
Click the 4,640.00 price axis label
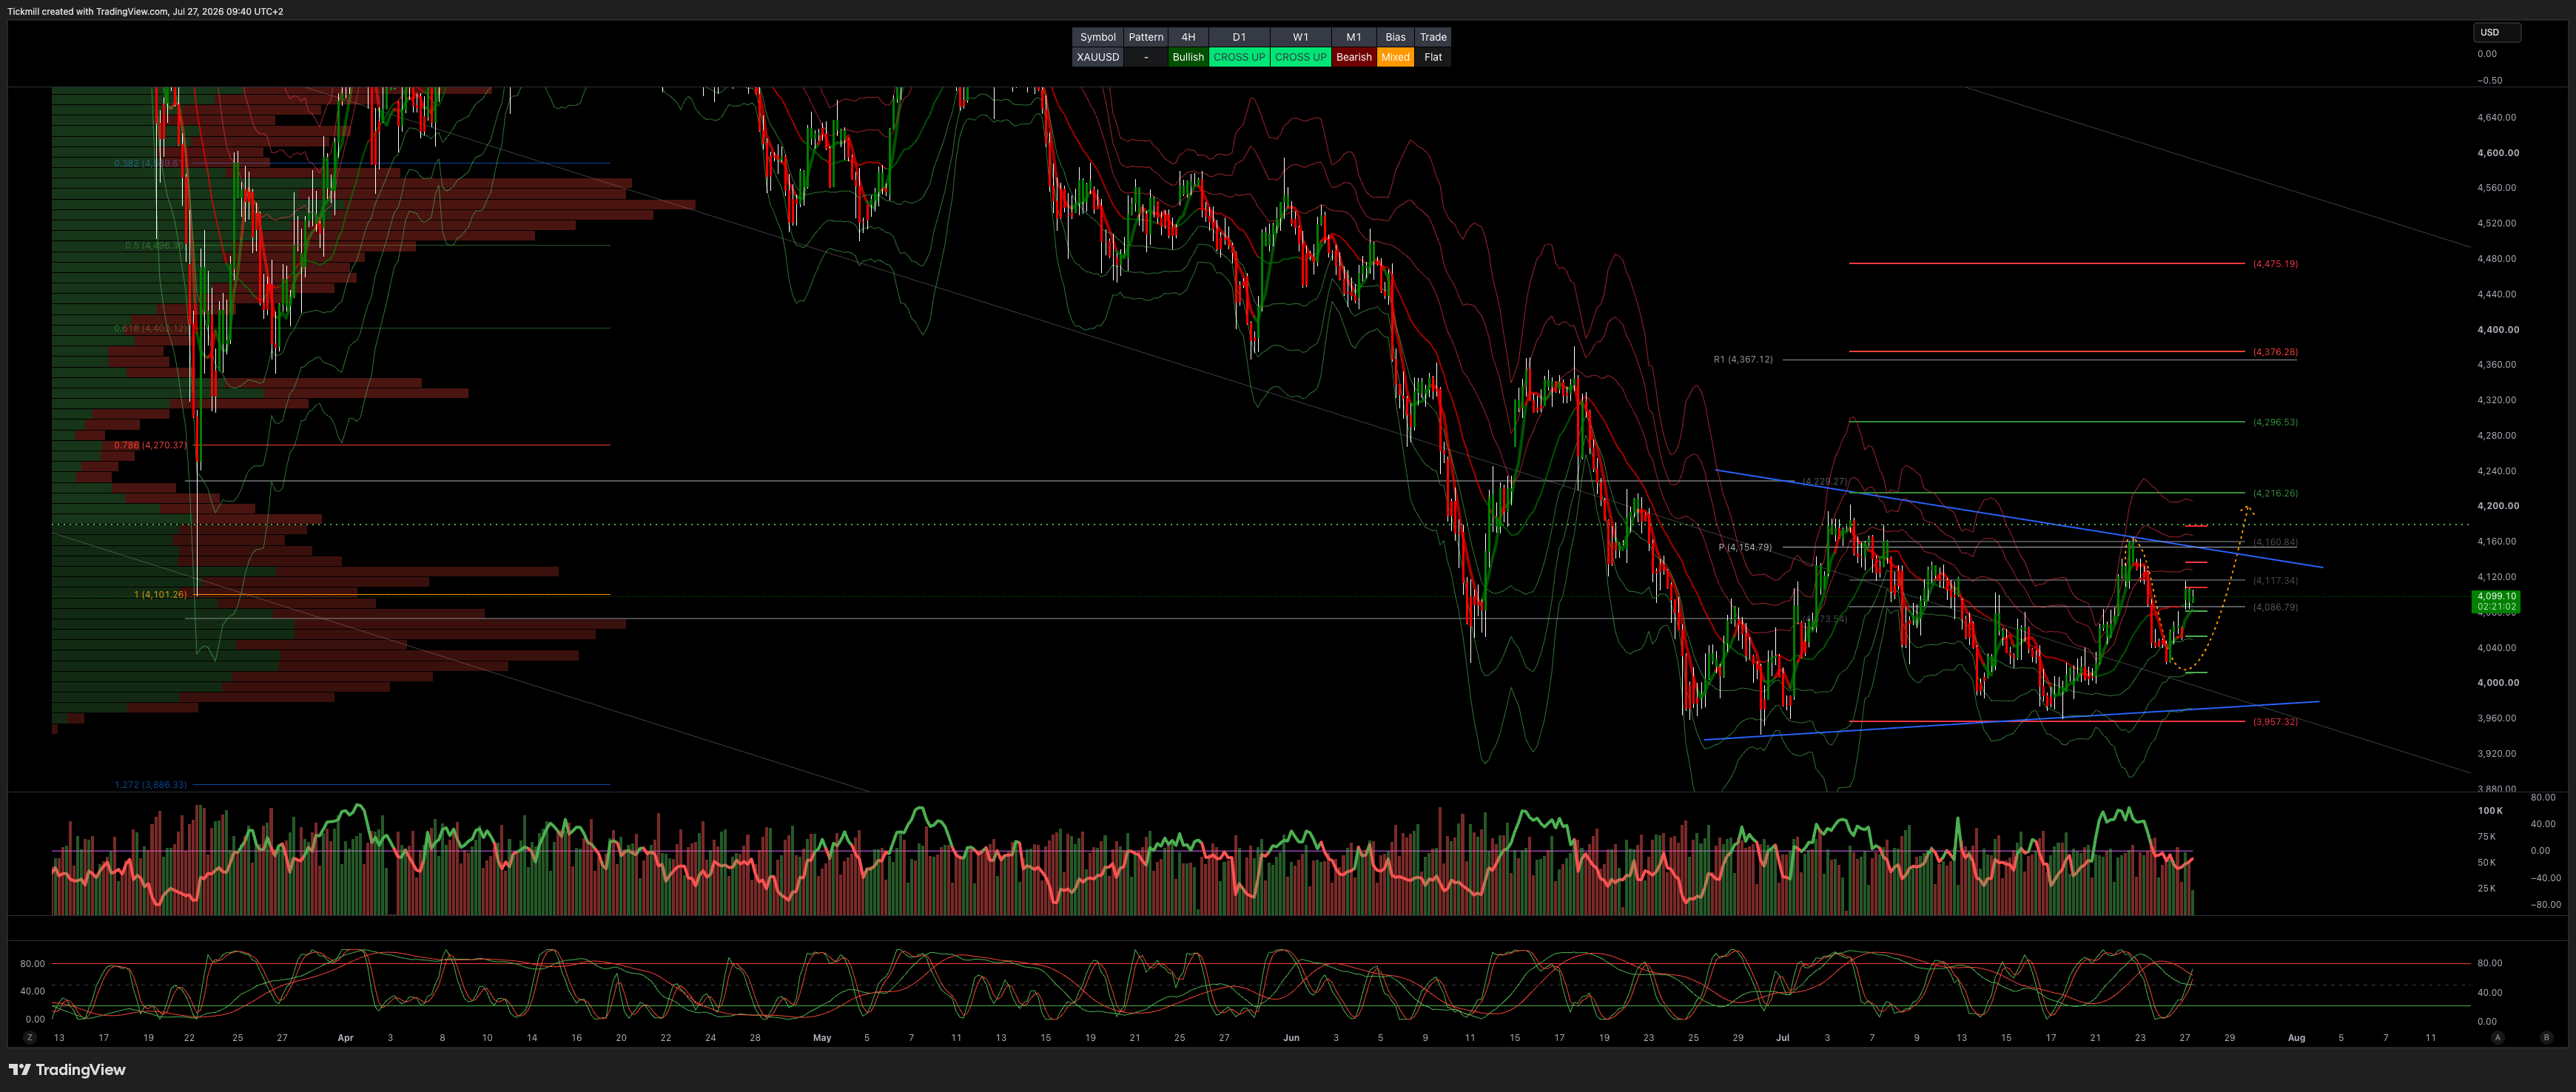pyautogui.click(x=2497, y=117)
